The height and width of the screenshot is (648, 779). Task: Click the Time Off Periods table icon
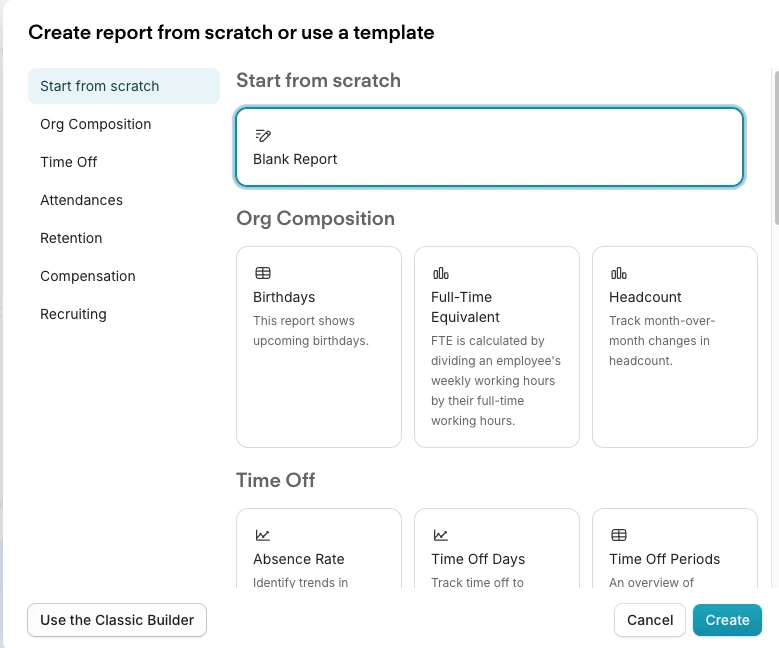pos(619,535)
